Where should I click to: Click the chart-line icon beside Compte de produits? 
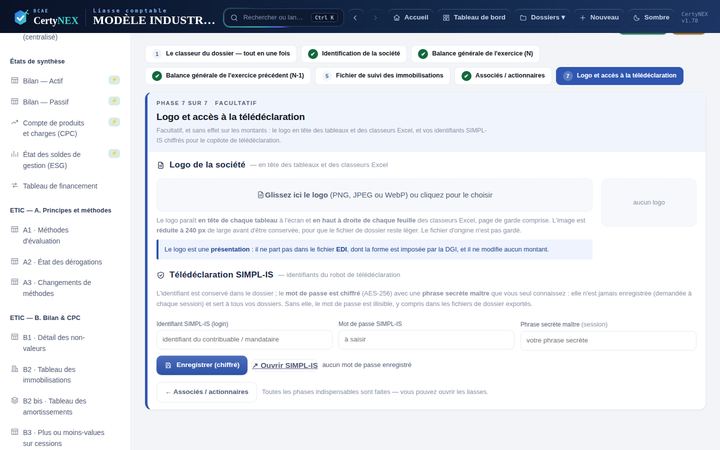[x=15, y=123]
